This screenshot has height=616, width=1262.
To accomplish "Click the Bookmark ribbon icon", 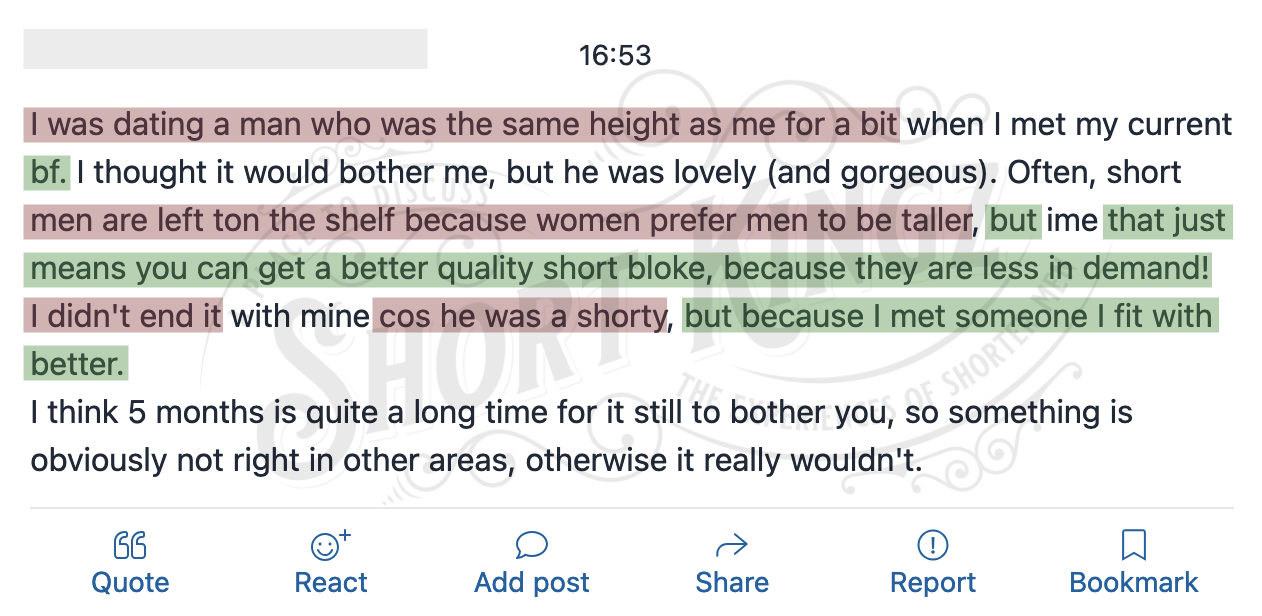I will tap(1134, 545).
